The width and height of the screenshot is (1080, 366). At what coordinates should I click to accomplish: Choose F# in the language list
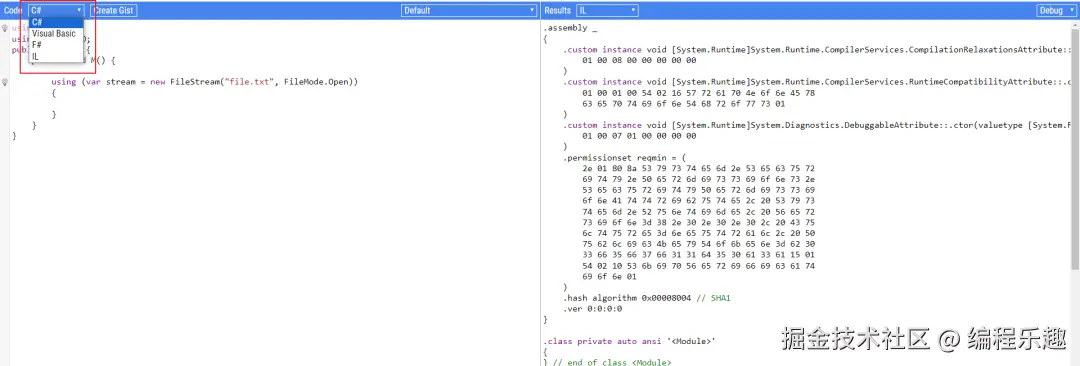pyautogui.click(x=56, y=45)
